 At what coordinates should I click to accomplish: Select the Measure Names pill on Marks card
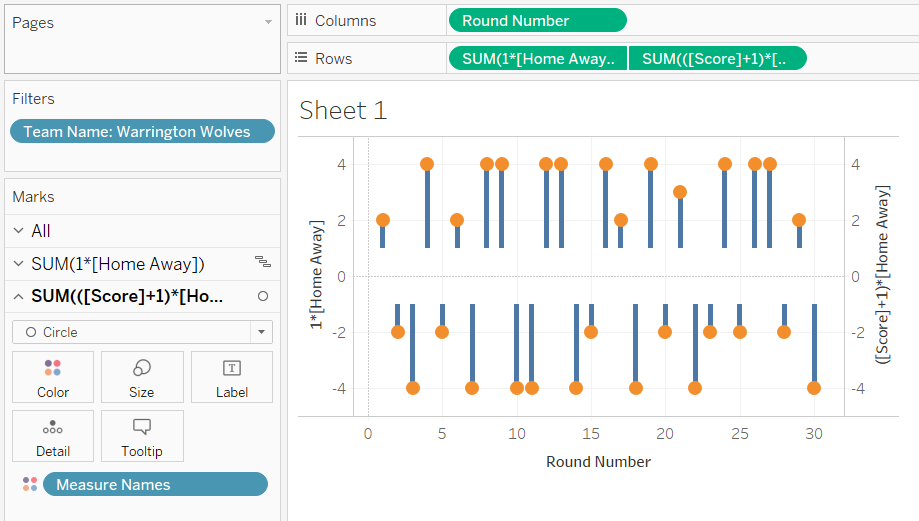click(x=155, y=484)
